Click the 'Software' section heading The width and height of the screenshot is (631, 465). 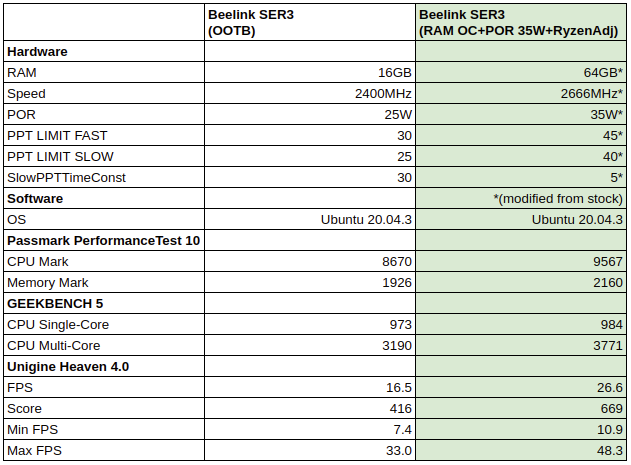[104, 198]
